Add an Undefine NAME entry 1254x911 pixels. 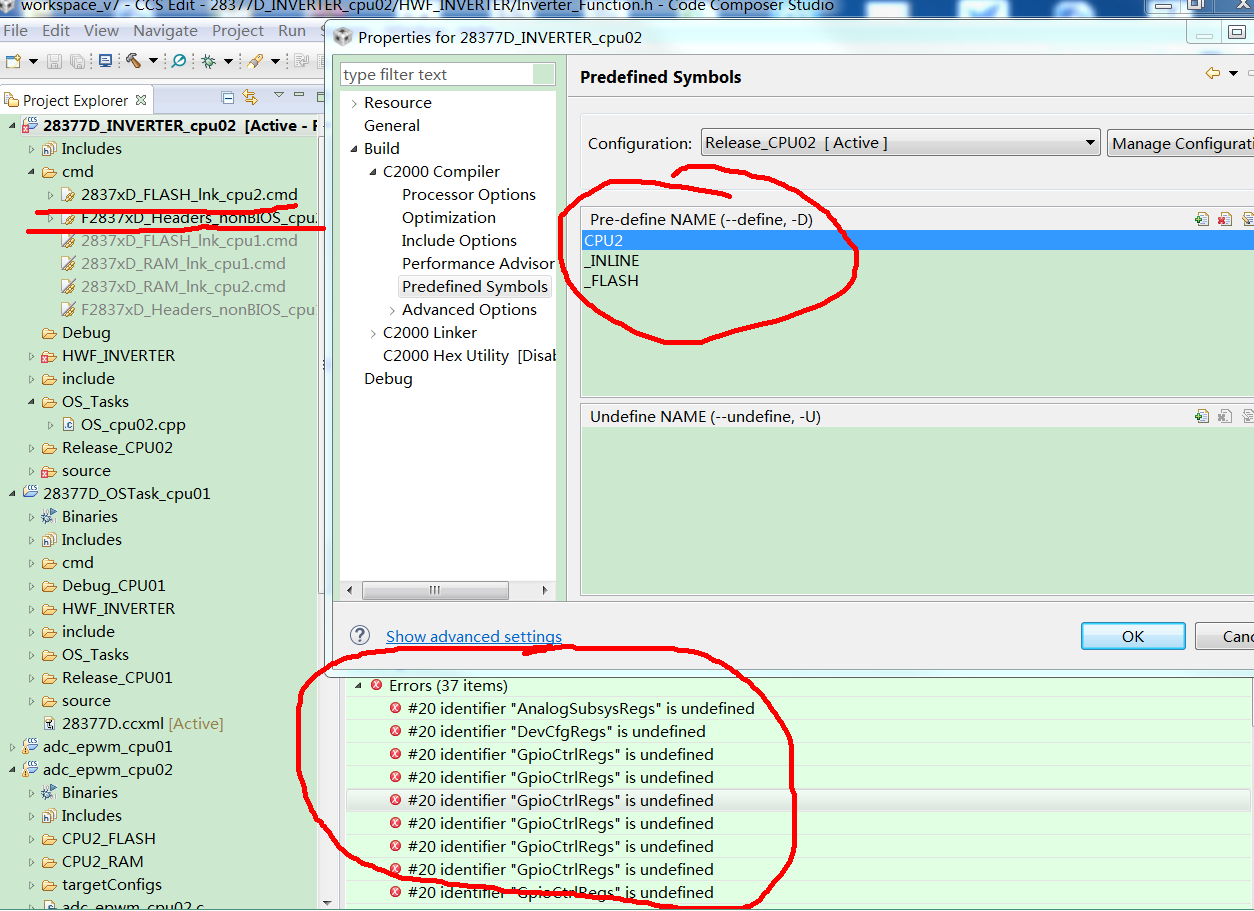[1202, 416]
